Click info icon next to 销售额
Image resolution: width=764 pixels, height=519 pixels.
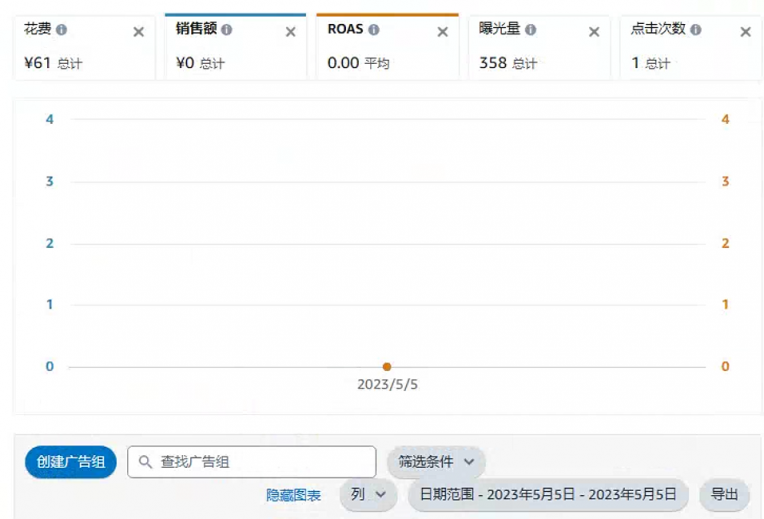[227, 30]
